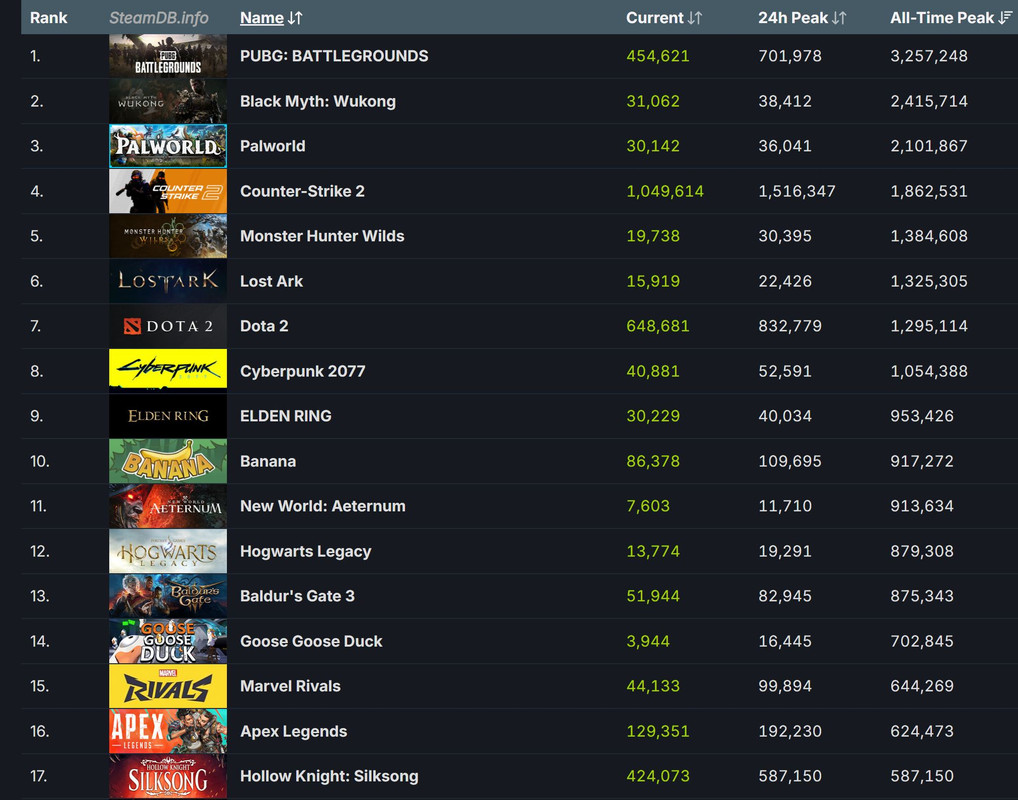Open the Marvel Rivals name link
Image resolution: width=1018 pixels, height=800 pixels.
290,686
